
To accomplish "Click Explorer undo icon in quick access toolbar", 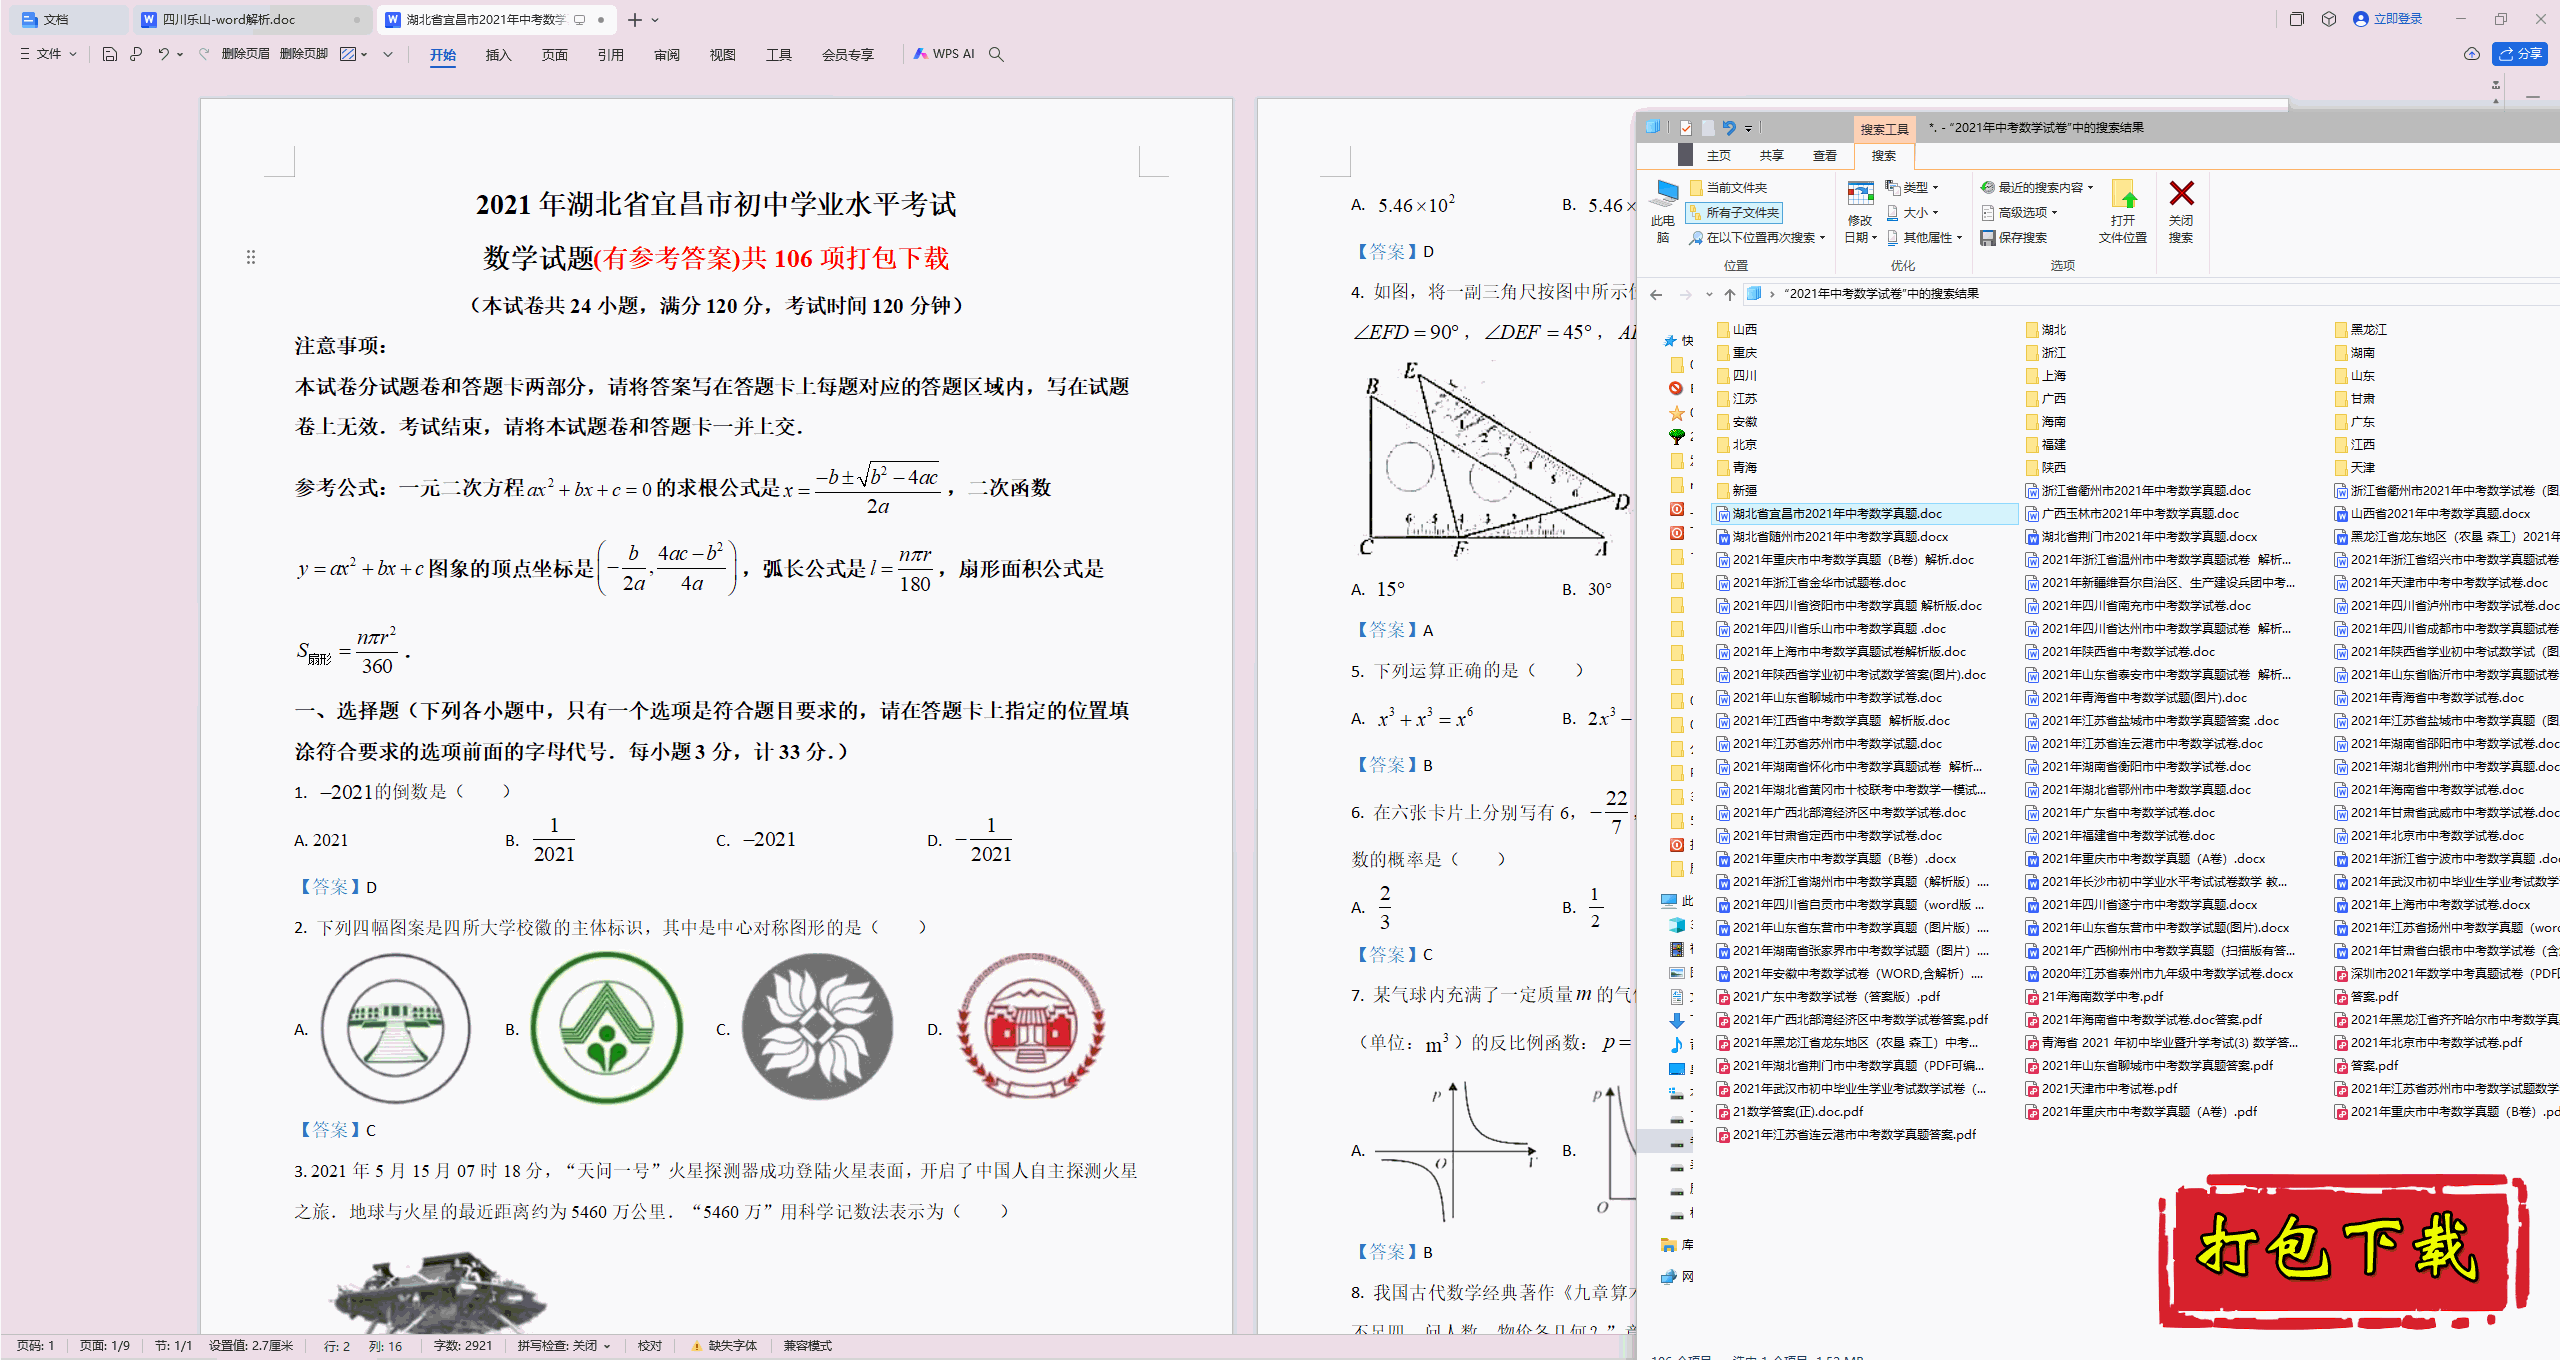I will (x=1729, y=128).
